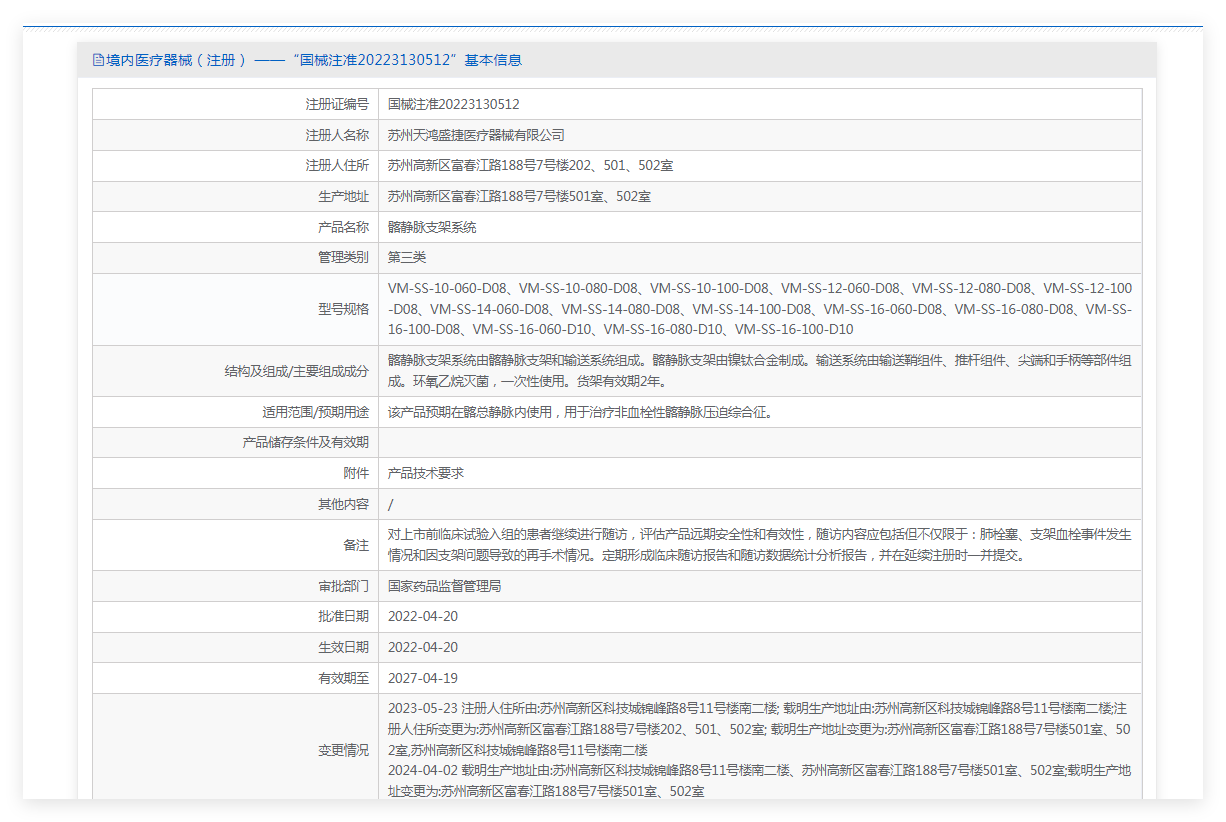This screenshot has width=1226, height=822.
Task: Click the registration number value 国械注准20223130512
Action: click(x=453, y=104)
